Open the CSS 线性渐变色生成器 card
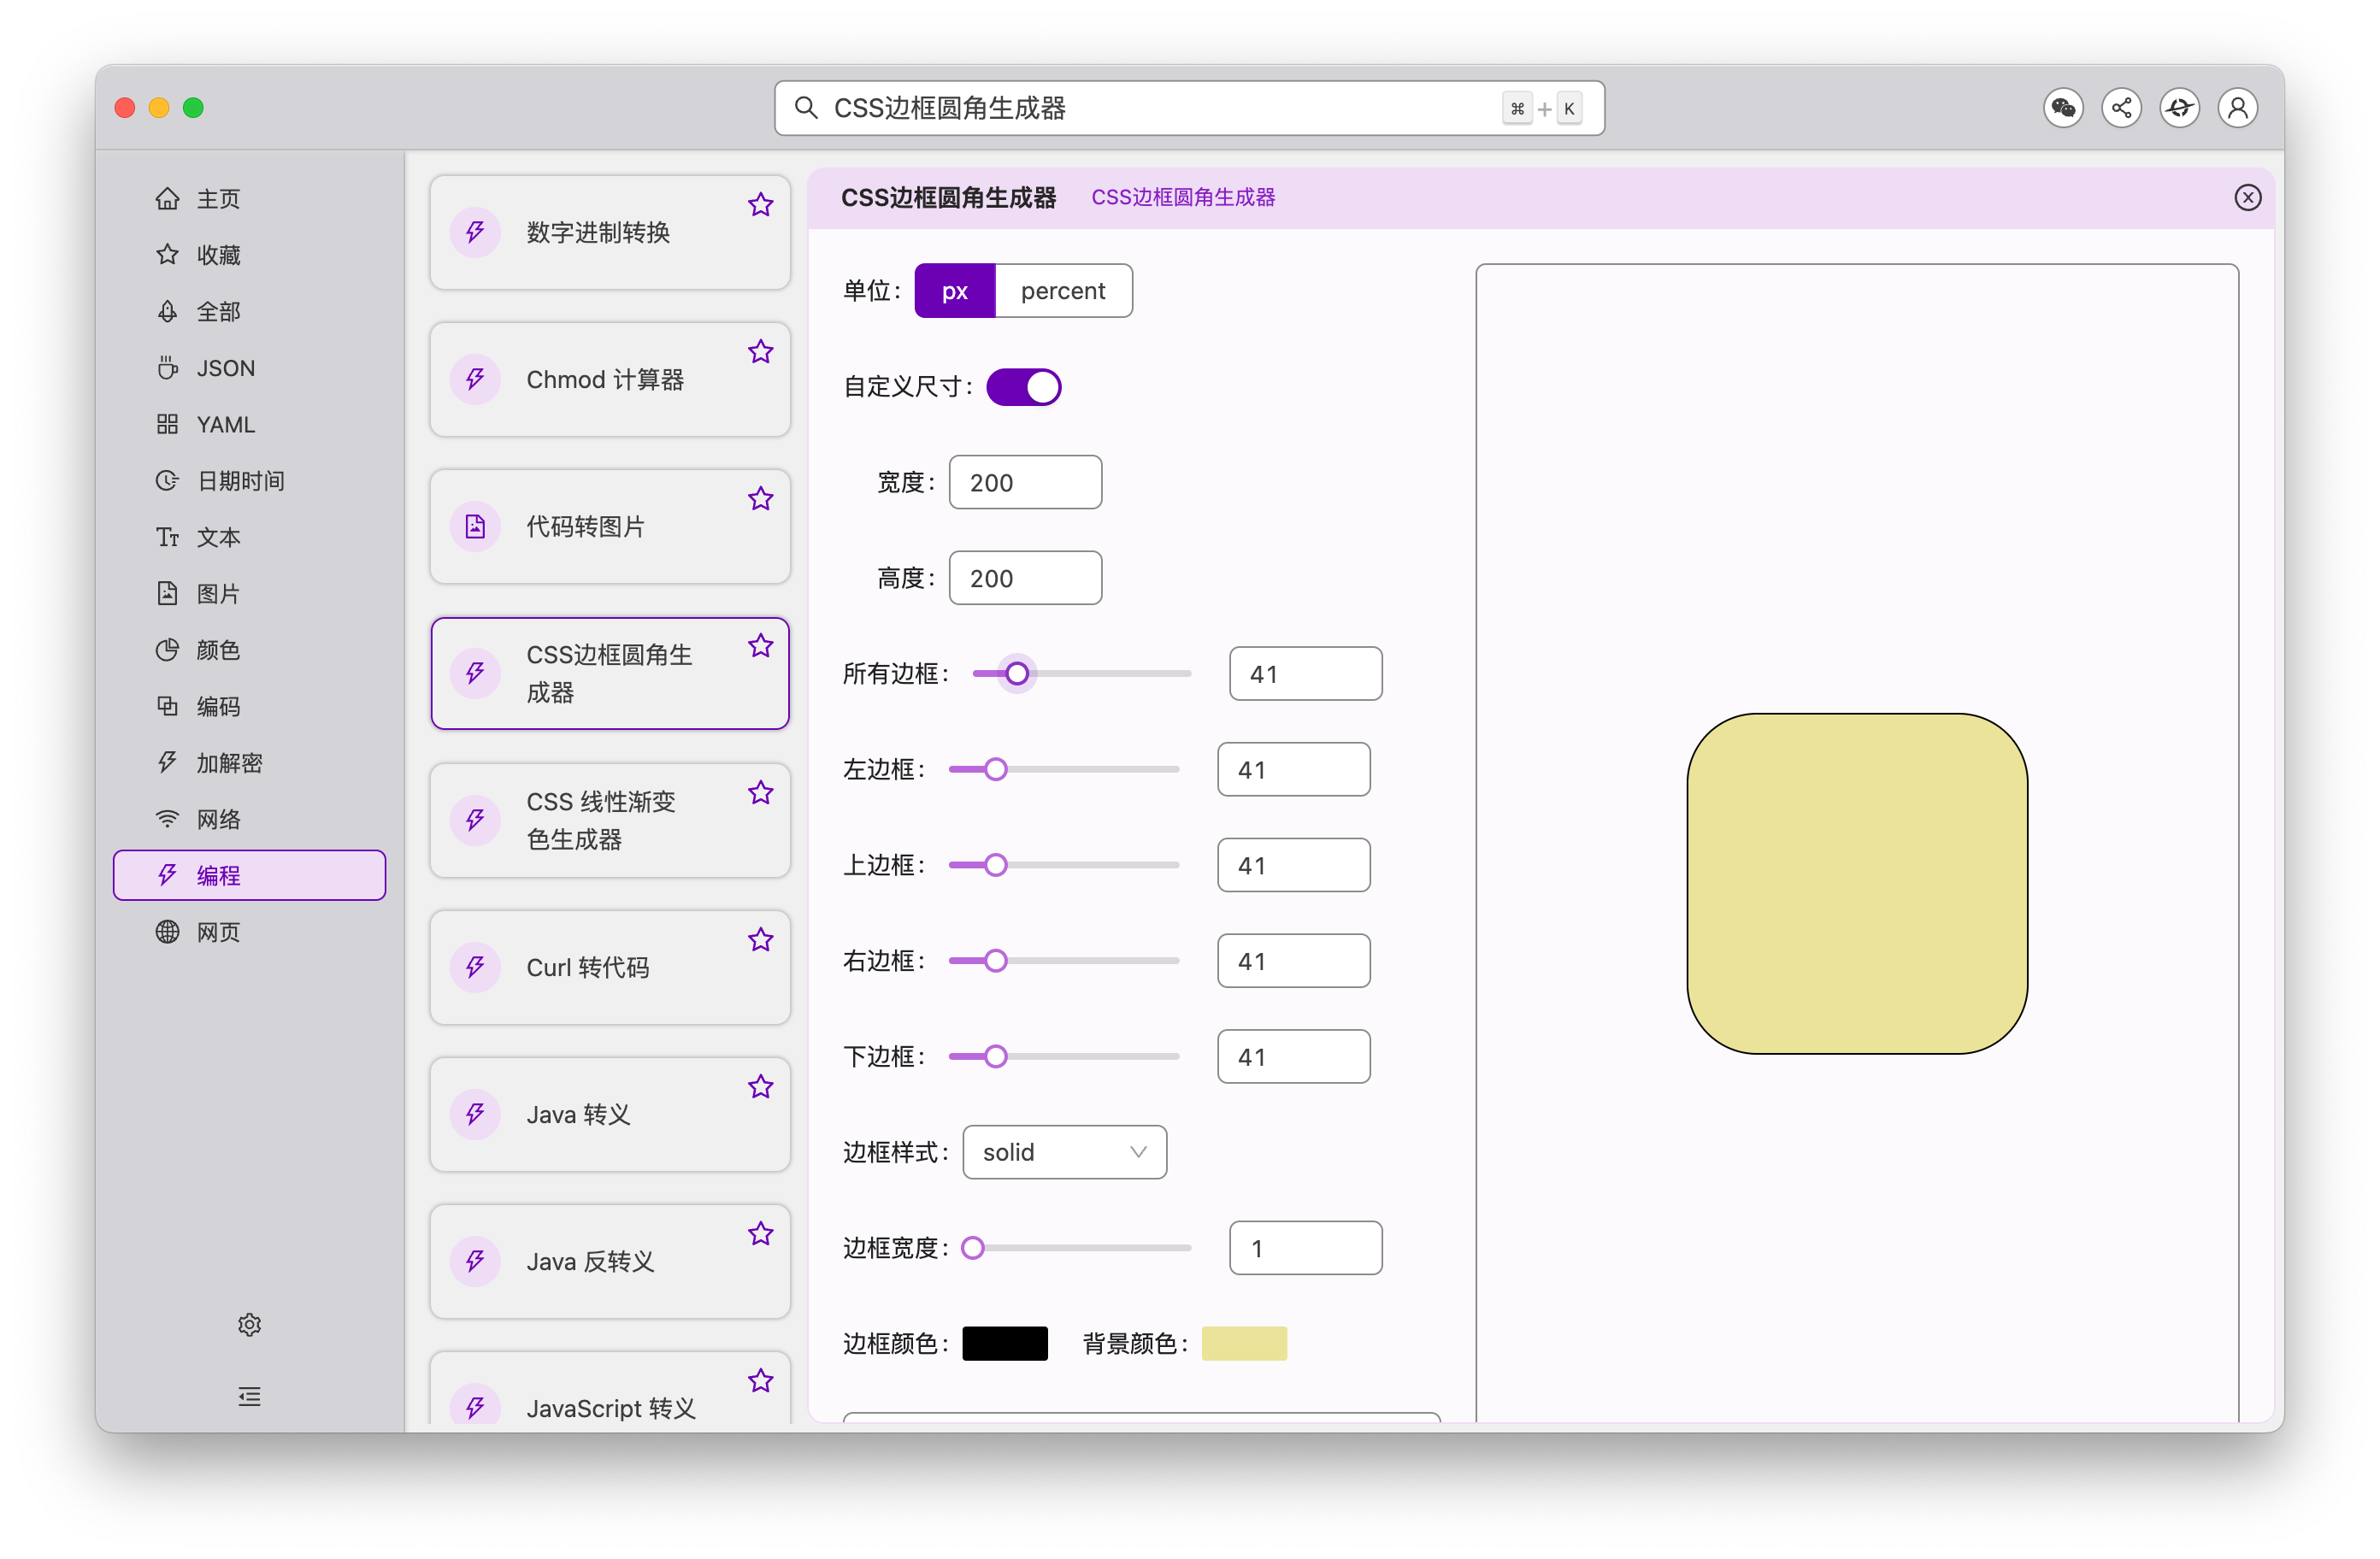 point(610,820)
